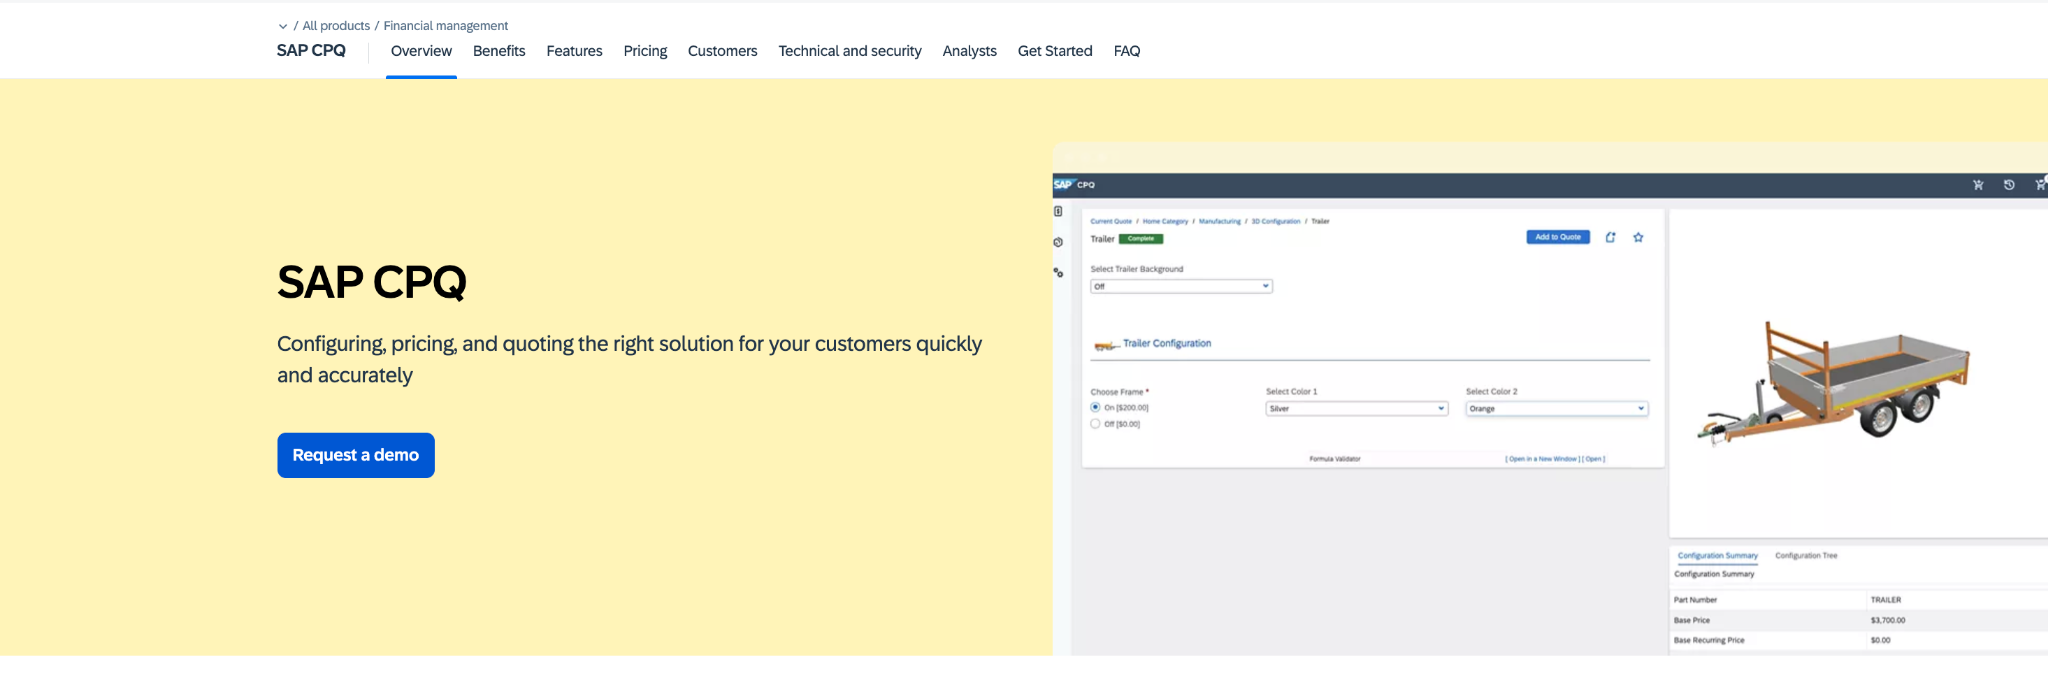Click the TRAILER part number value
2048x674 pixels.
click(1886, 600)
